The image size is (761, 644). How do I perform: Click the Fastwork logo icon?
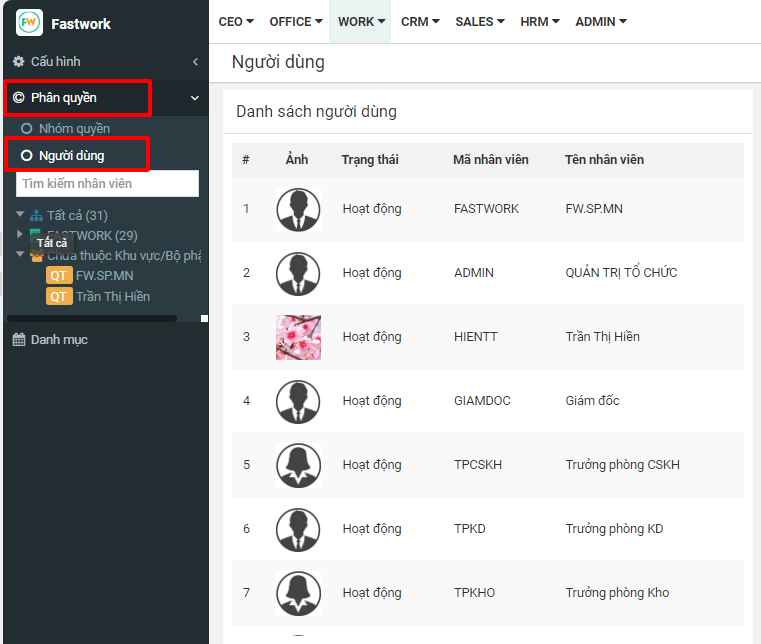pyautogui.click(x=30, y=22)
